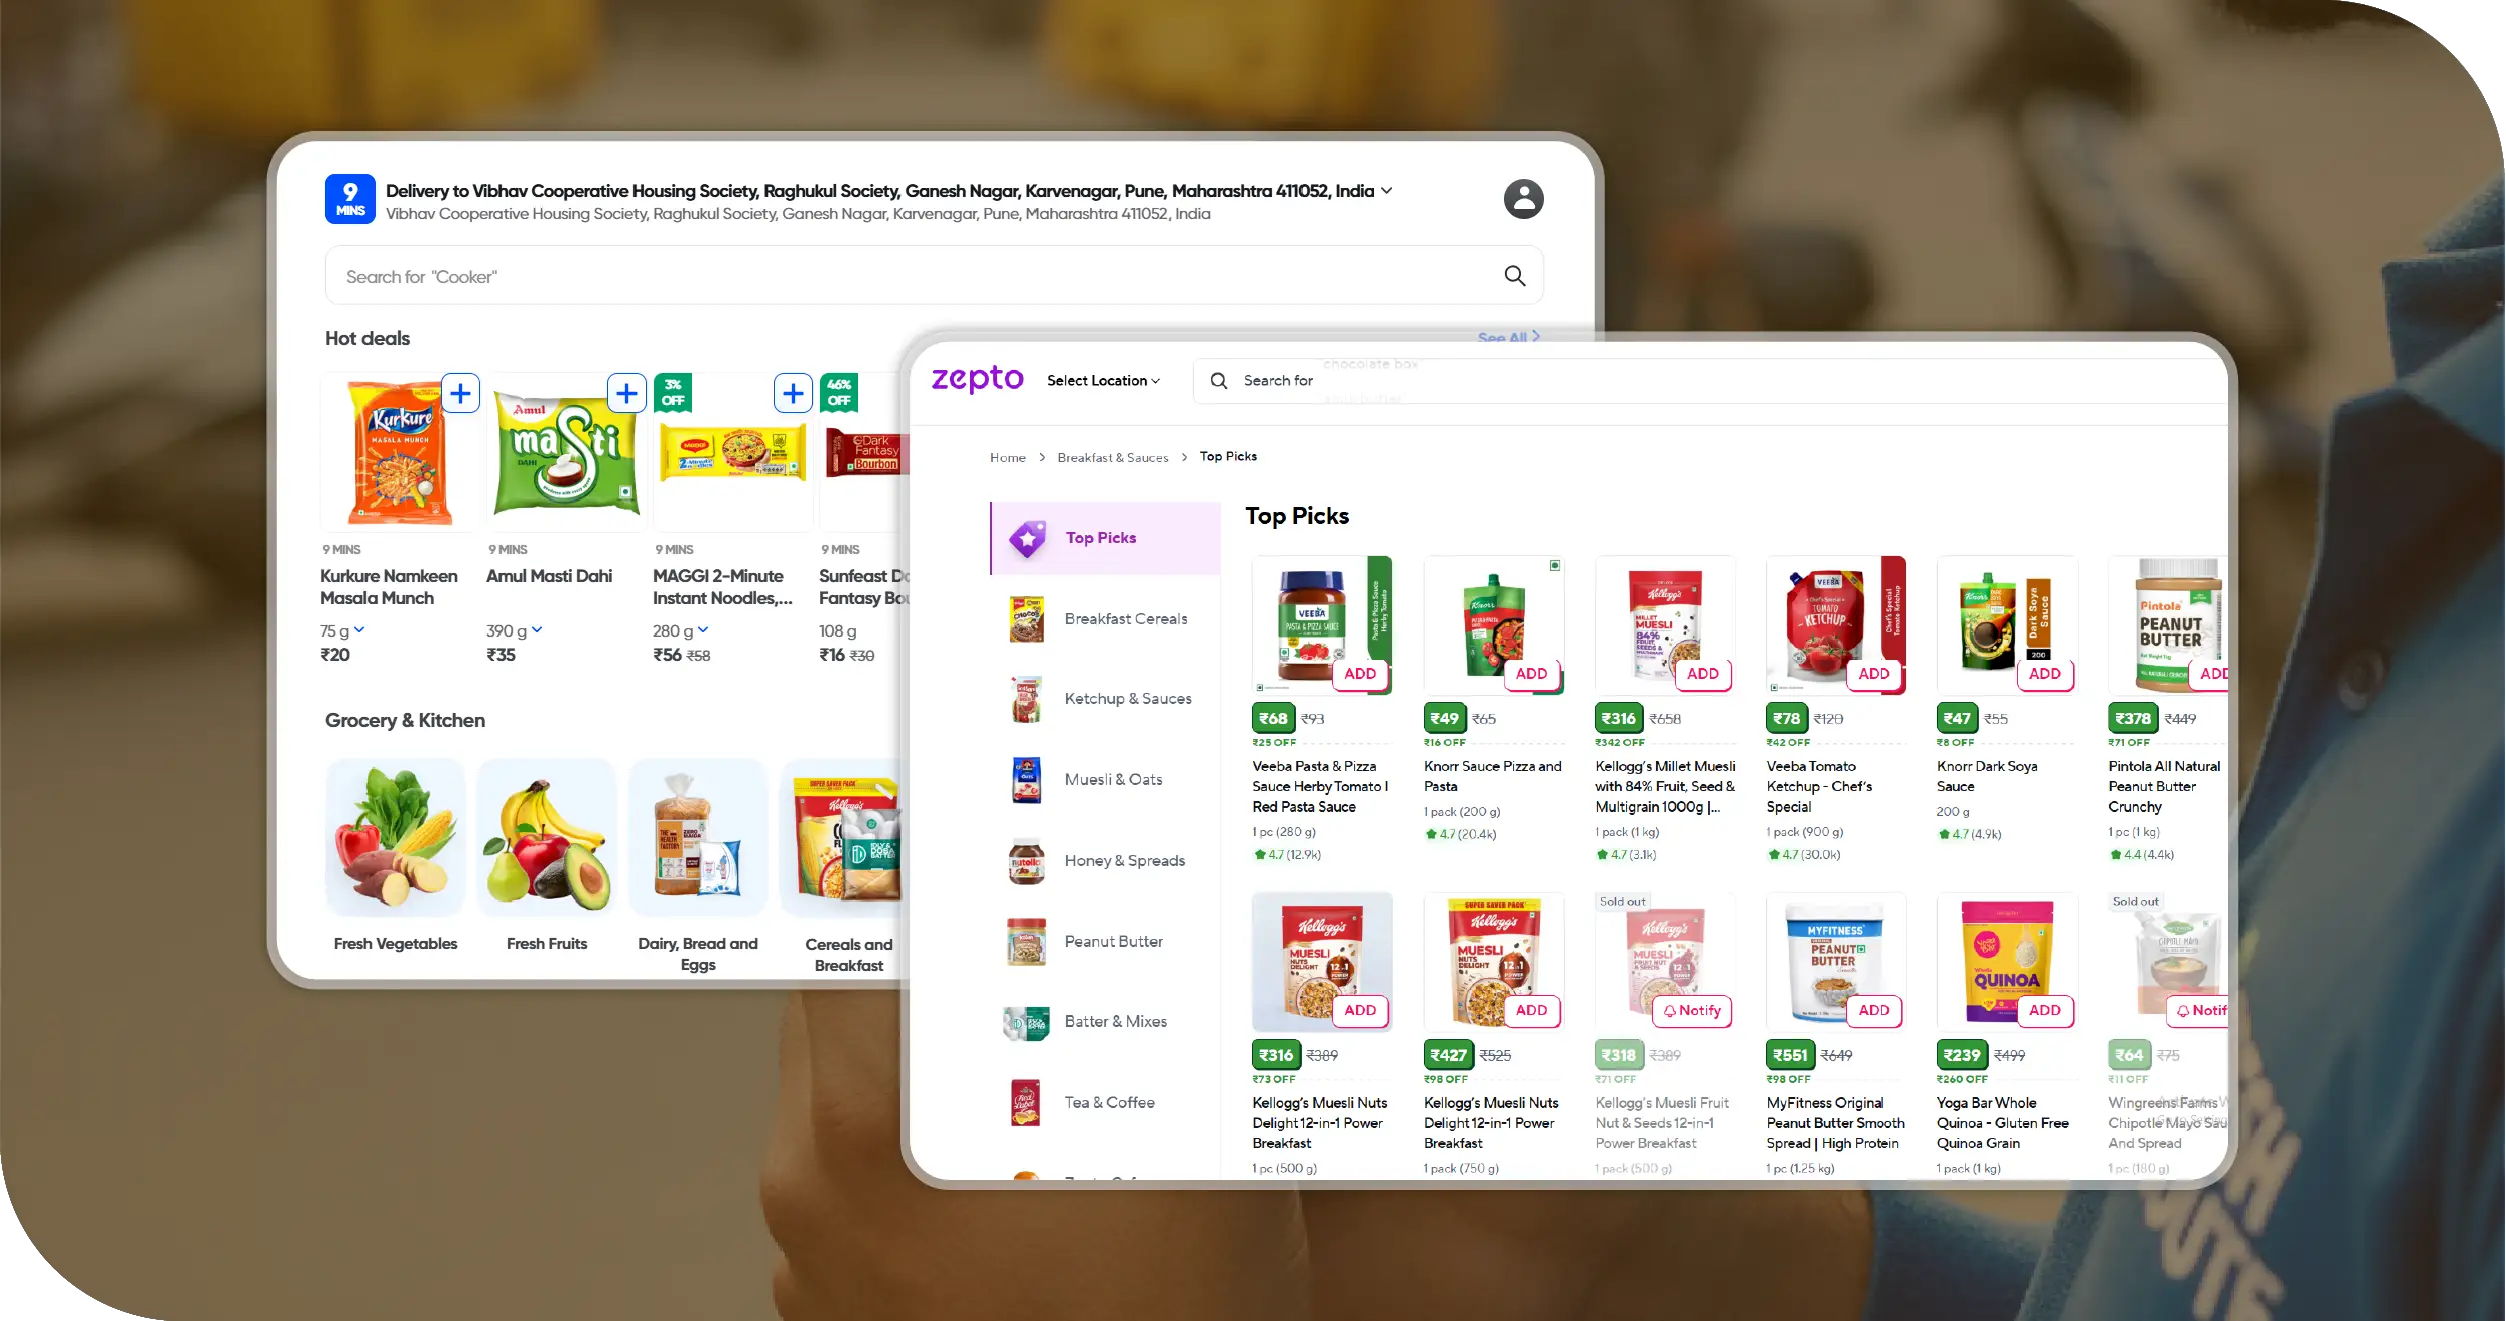Expand the 390 g size selector for Dahi

[514, 631]
